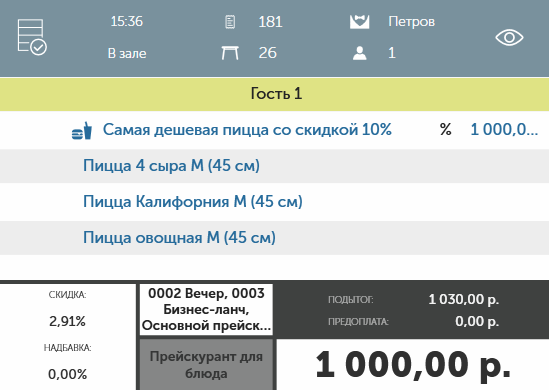Click the receipt icon beside 181
Screen dimensions: 549x390
pos(230,22)
